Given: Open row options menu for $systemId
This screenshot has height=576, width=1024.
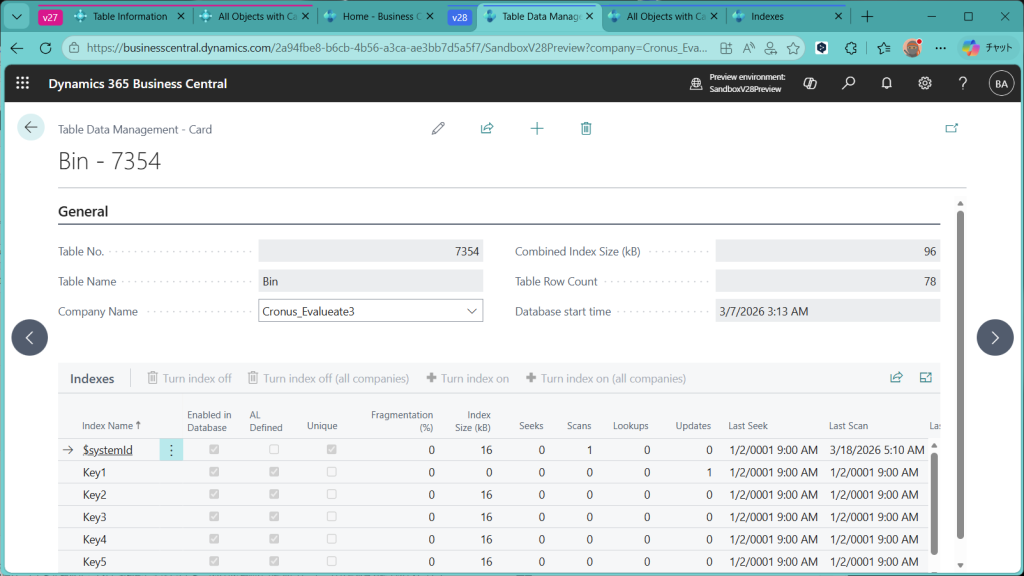Looking at the screenshot, I should [x=171, y=450].
